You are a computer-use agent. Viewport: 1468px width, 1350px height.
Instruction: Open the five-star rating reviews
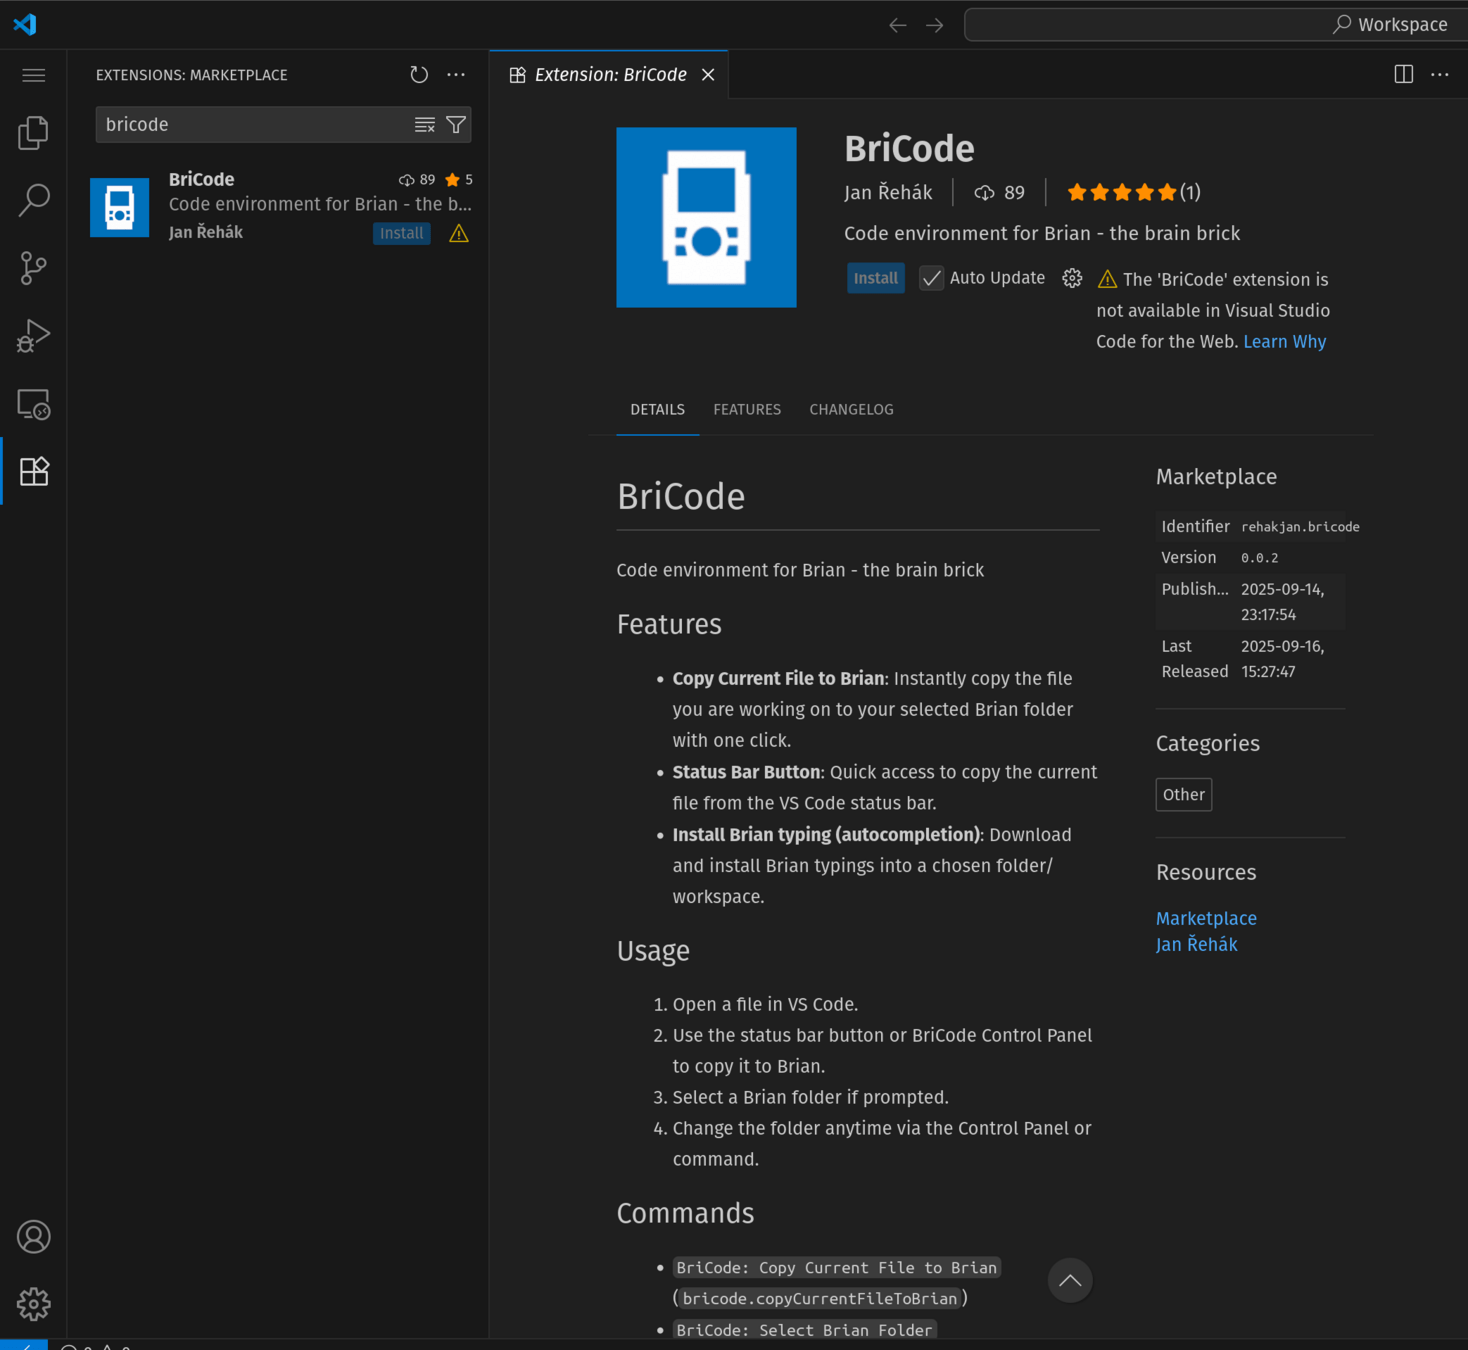tap(1133, 192)
